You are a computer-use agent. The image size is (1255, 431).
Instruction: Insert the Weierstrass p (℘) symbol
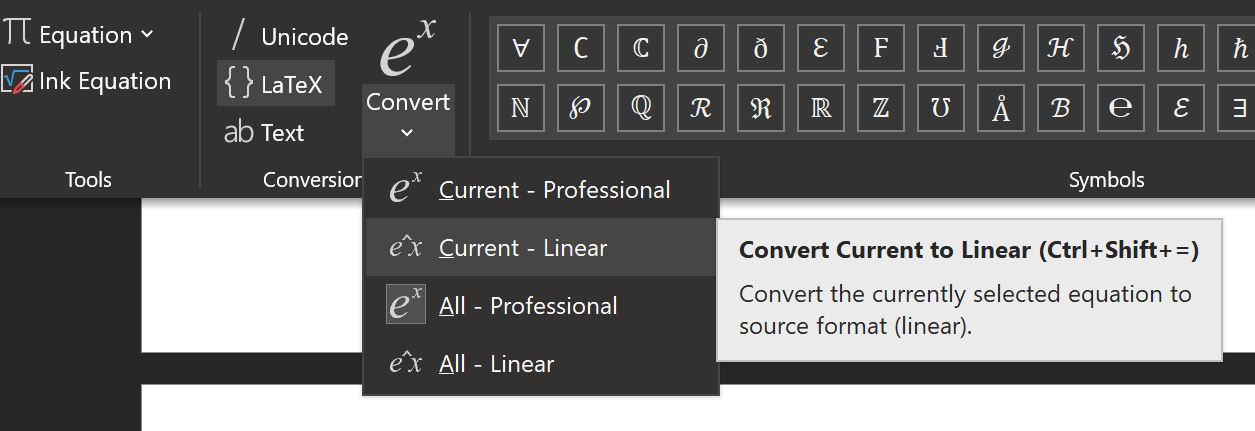(581, 108)
